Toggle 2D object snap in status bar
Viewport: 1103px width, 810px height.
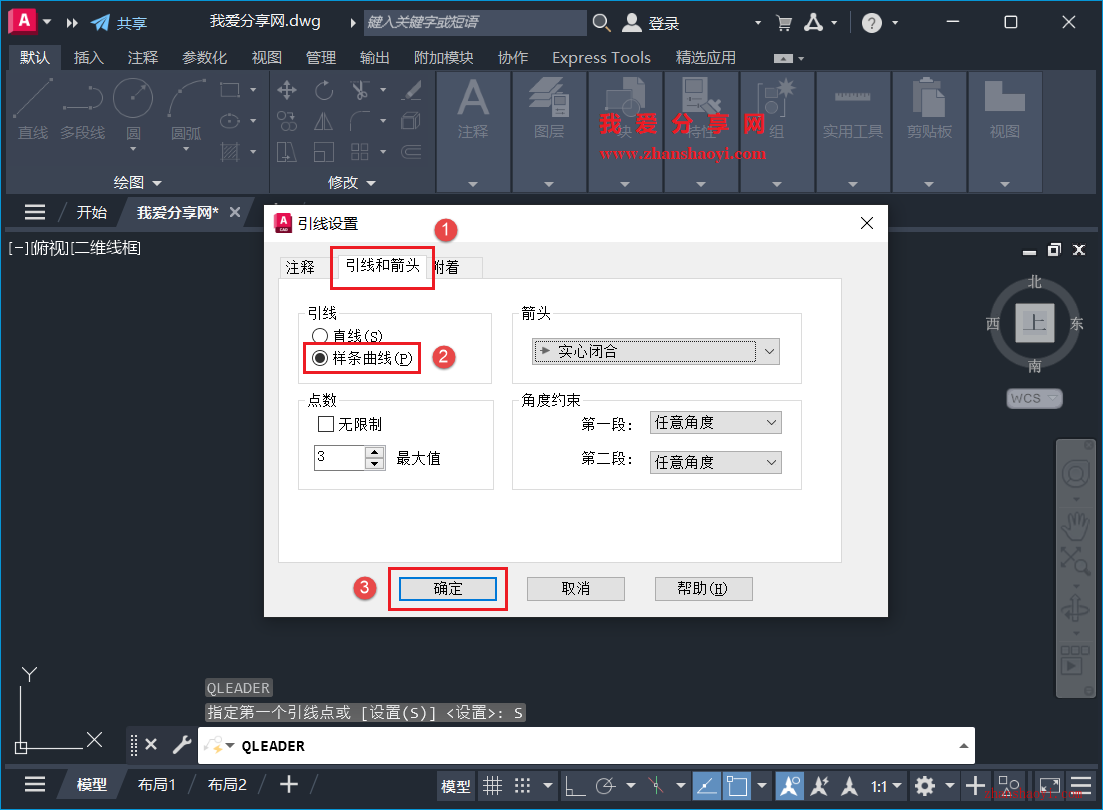point(737,786)
